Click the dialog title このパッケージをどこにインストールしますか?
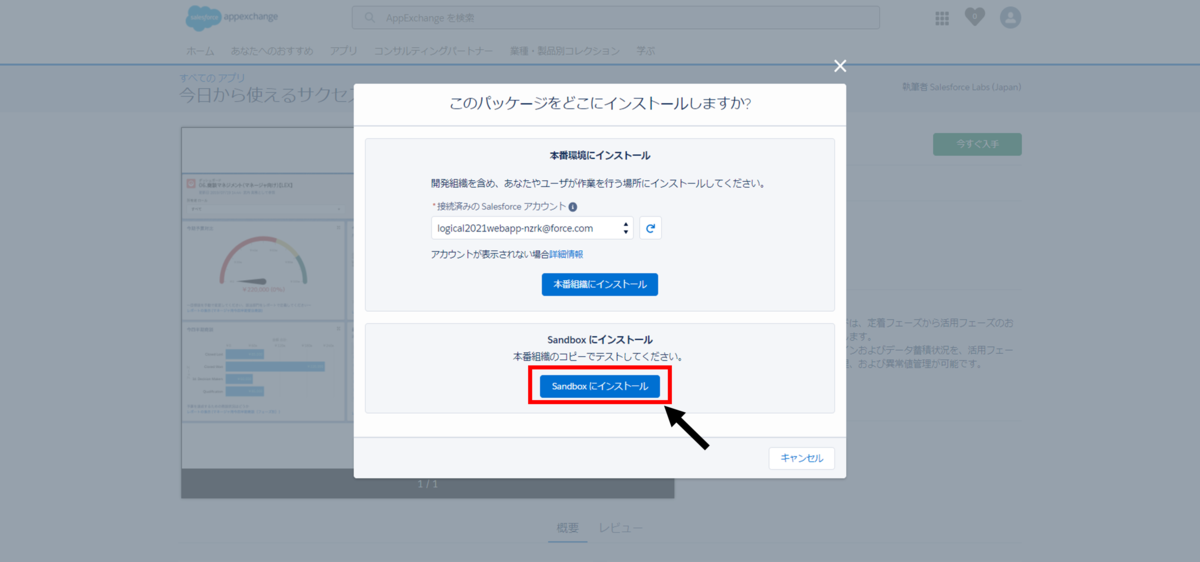 point(600,104)
